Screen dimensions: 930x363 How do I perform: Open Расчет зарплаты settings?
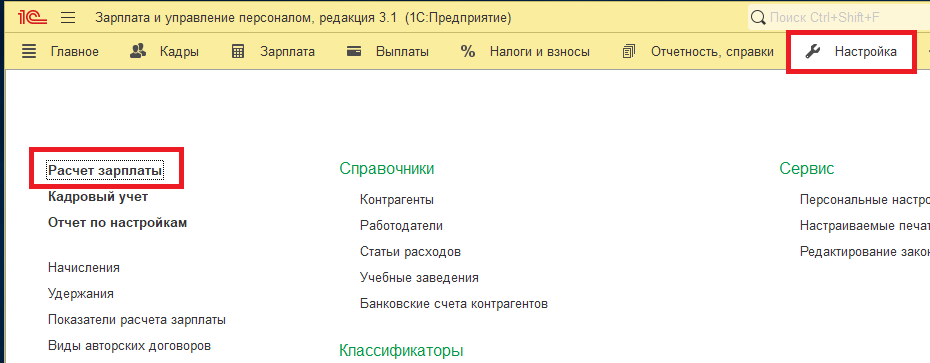point(105,171)
